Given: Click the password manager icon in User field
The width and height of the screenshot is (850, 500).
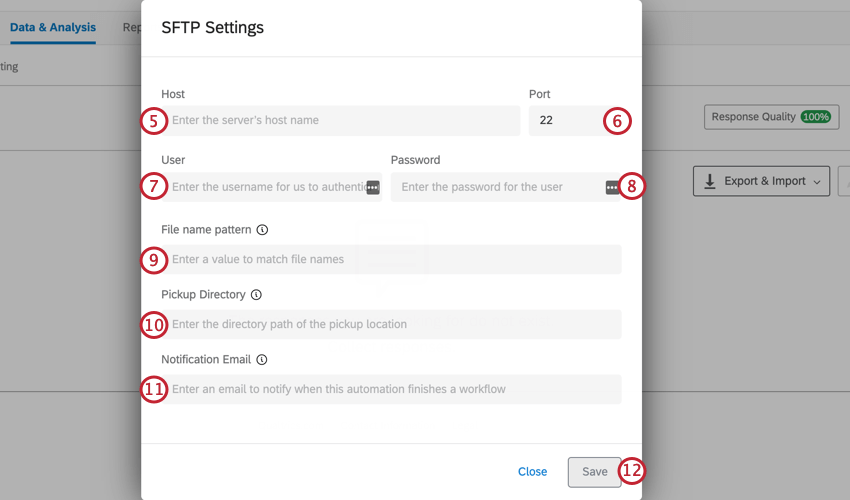Looking at the screenshot, I should click(x=373, y=187).
